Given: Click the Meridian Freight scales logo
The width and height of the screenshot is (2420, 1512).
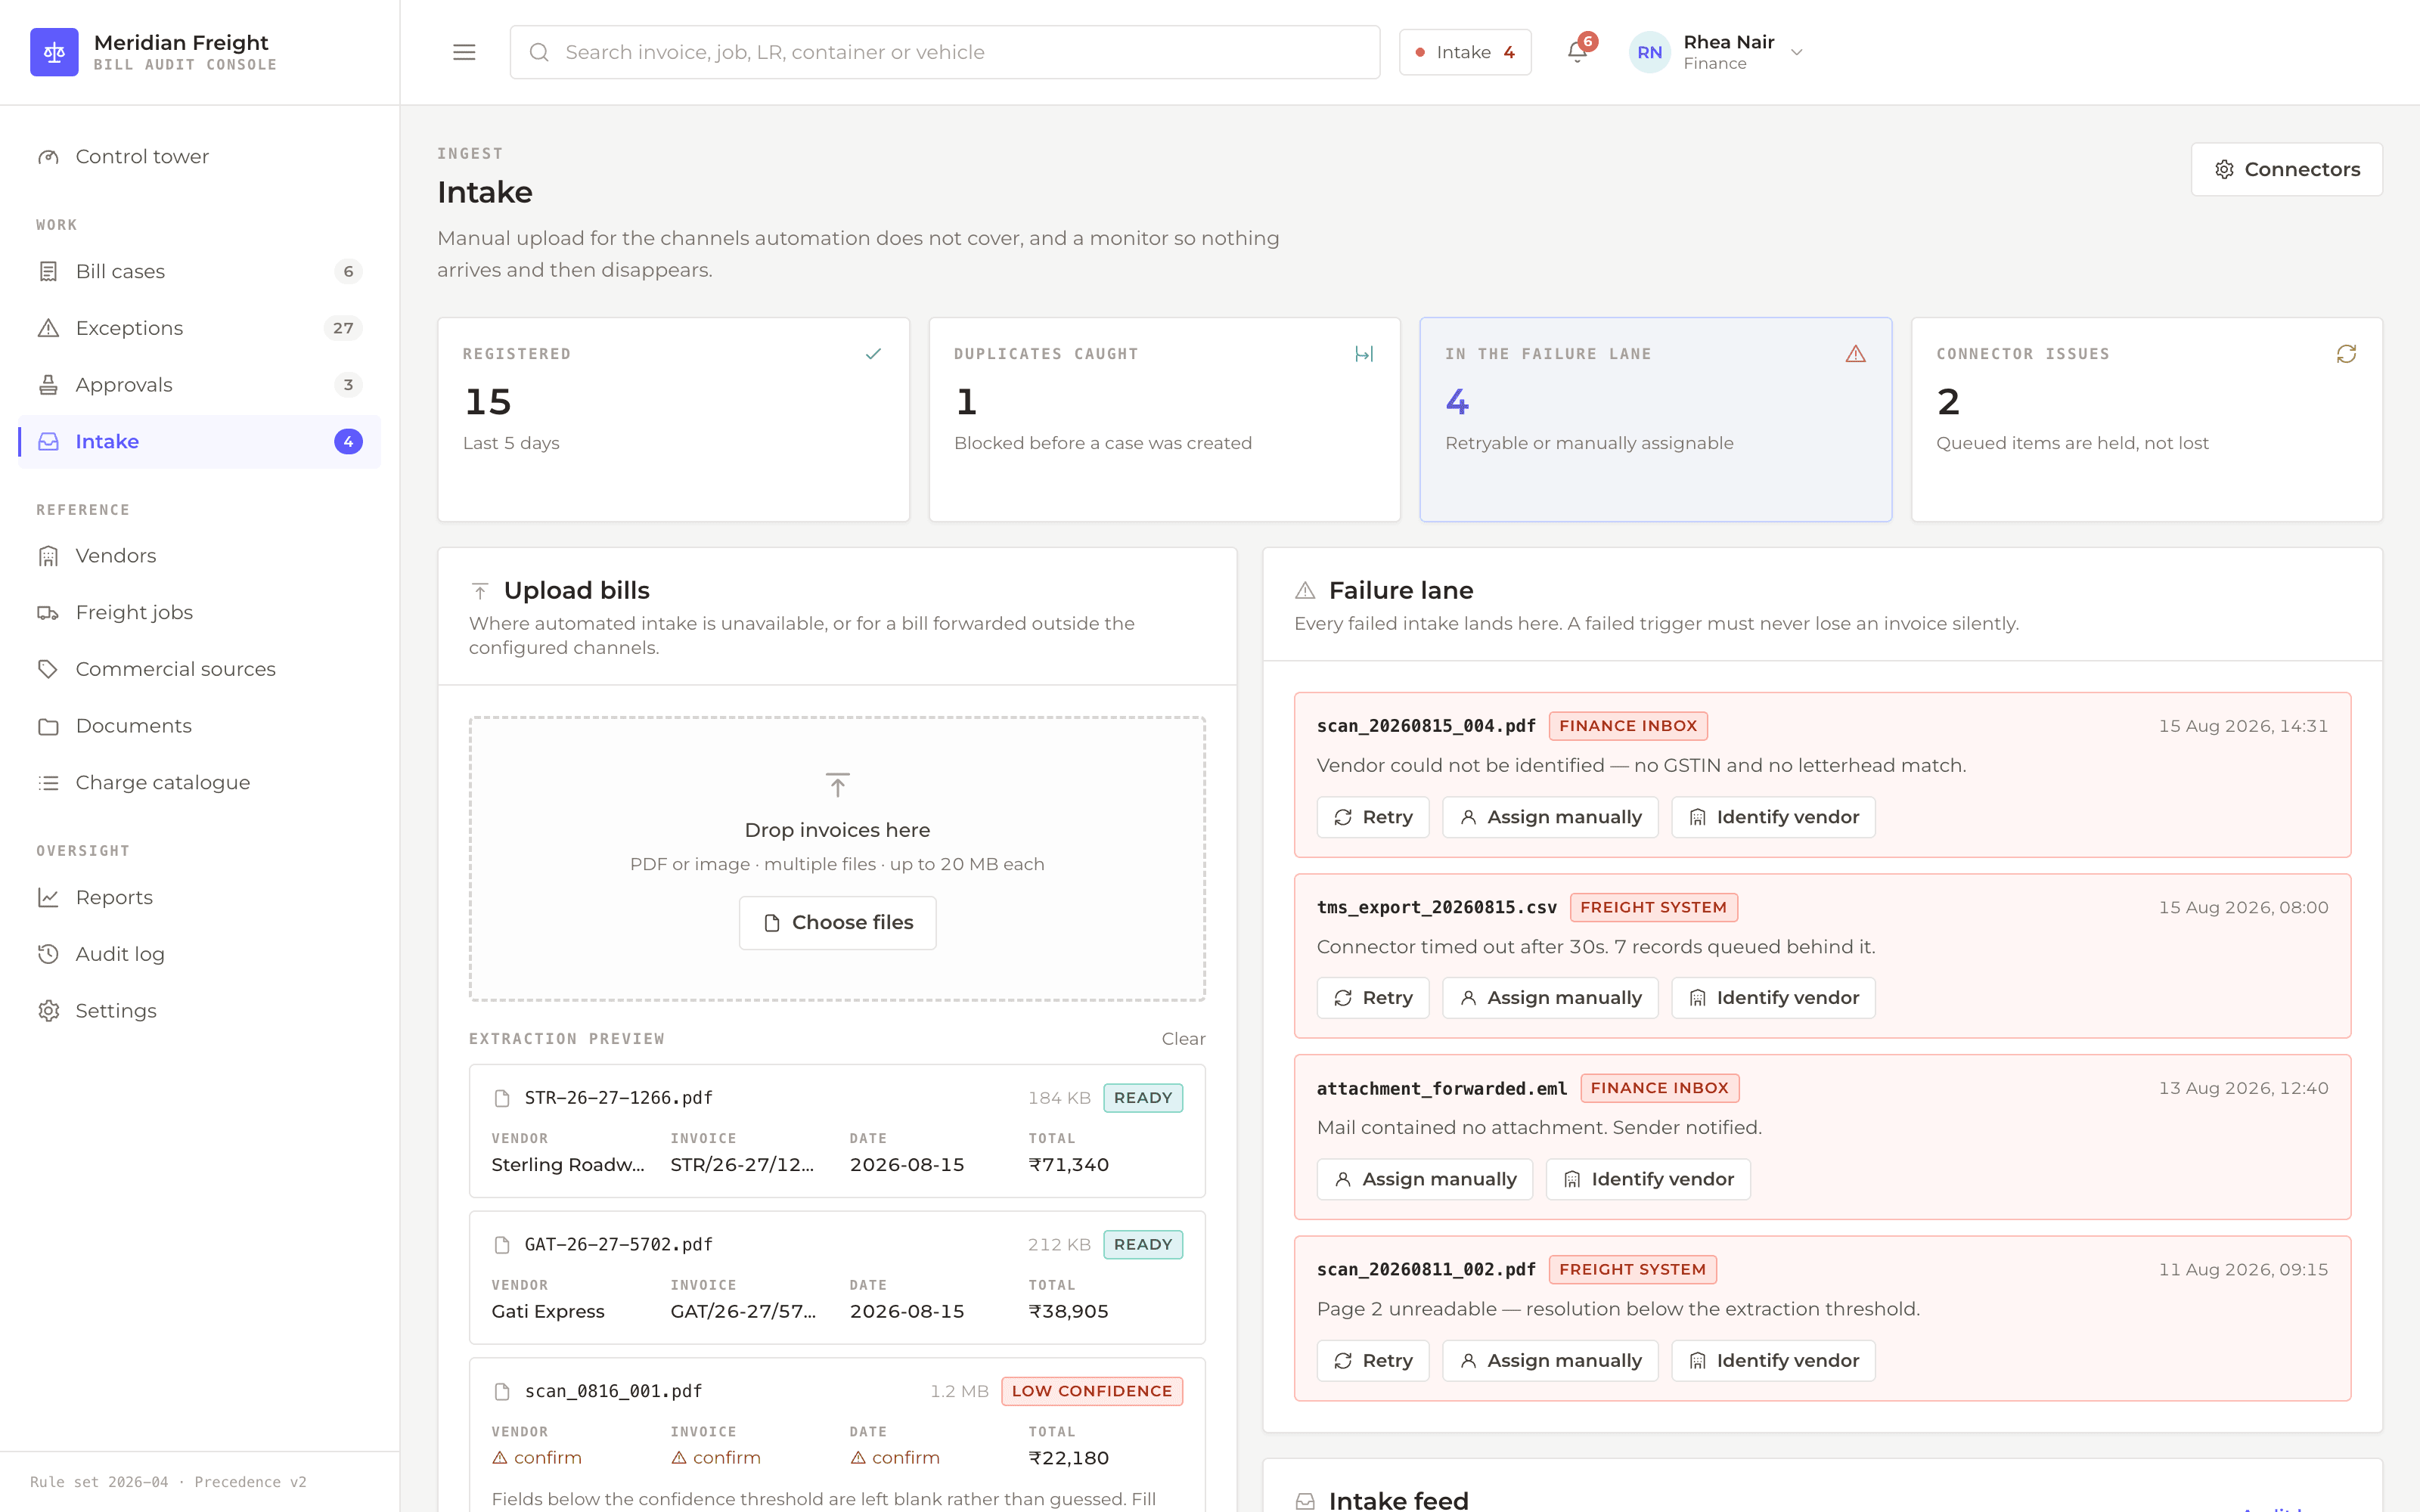Looking at the screenshot, I should [54, 52].
